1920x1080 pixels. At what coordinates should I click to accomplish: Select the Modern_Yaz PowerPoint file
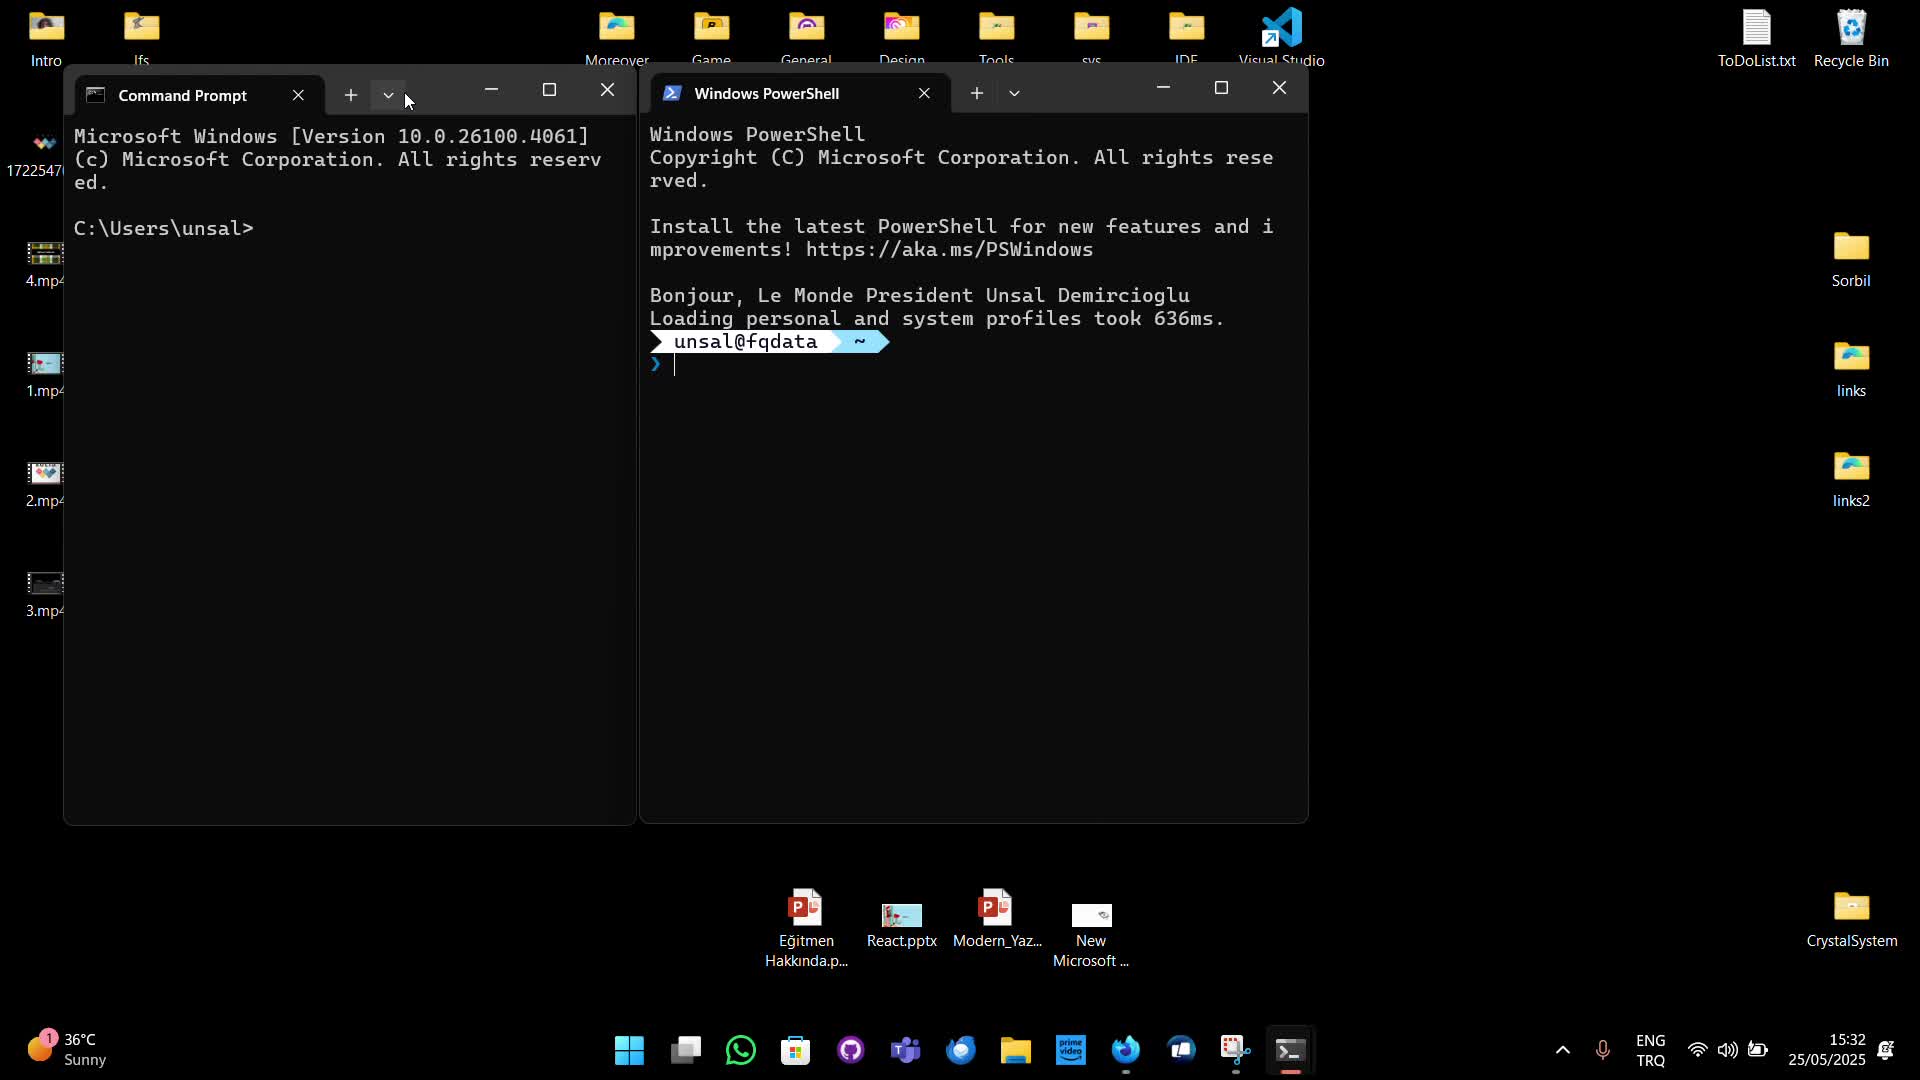coord(997,919)
